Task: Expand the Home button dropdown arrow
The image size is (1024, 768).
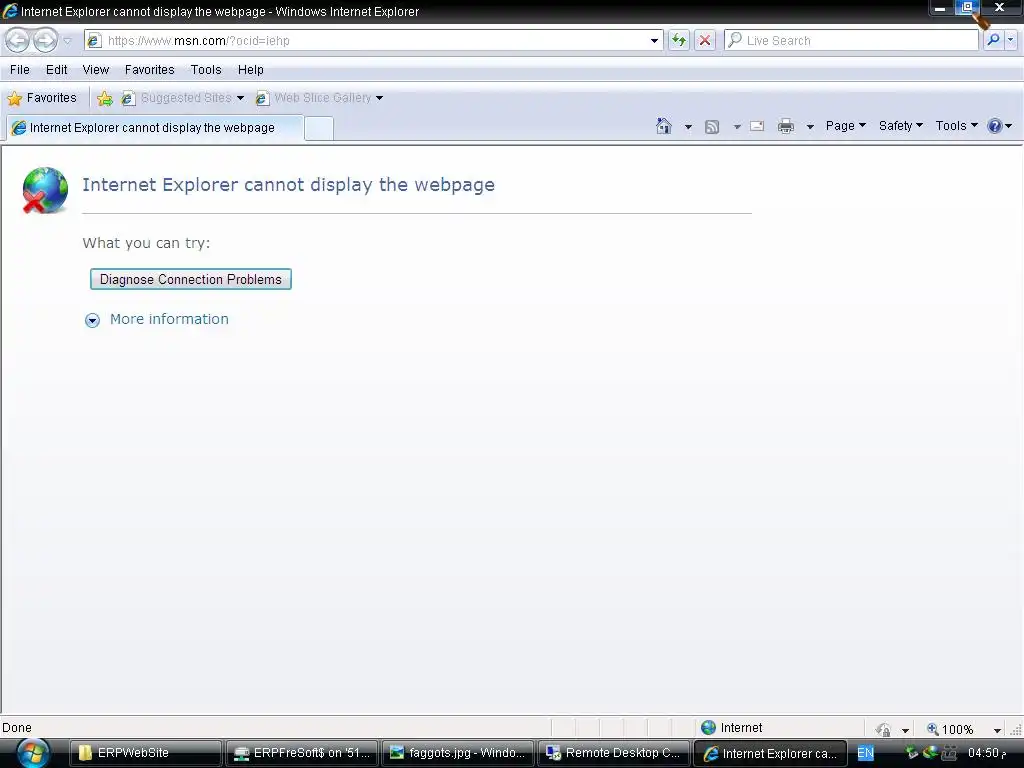Action: (688, 127)
